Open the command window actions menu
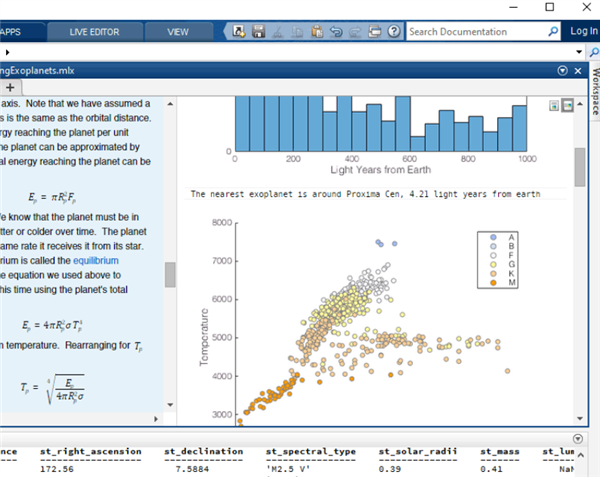600x477 pixels. tap(578, 438)
